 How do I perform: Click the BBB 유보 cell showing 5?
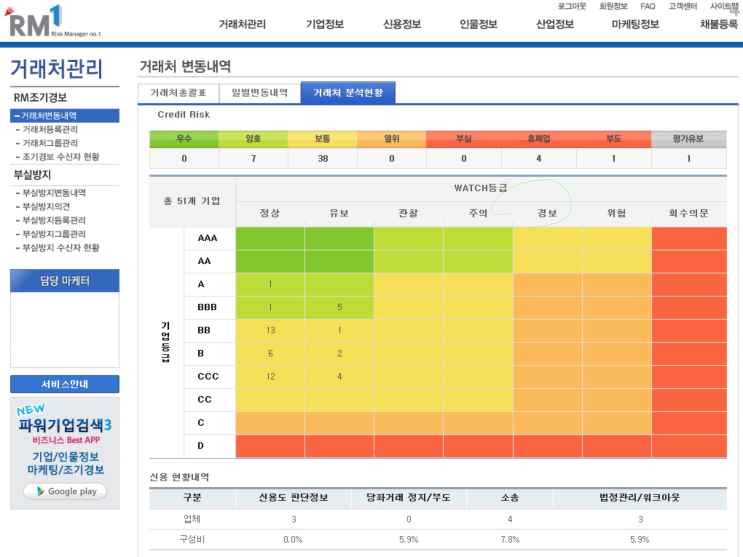coord(339,307)
